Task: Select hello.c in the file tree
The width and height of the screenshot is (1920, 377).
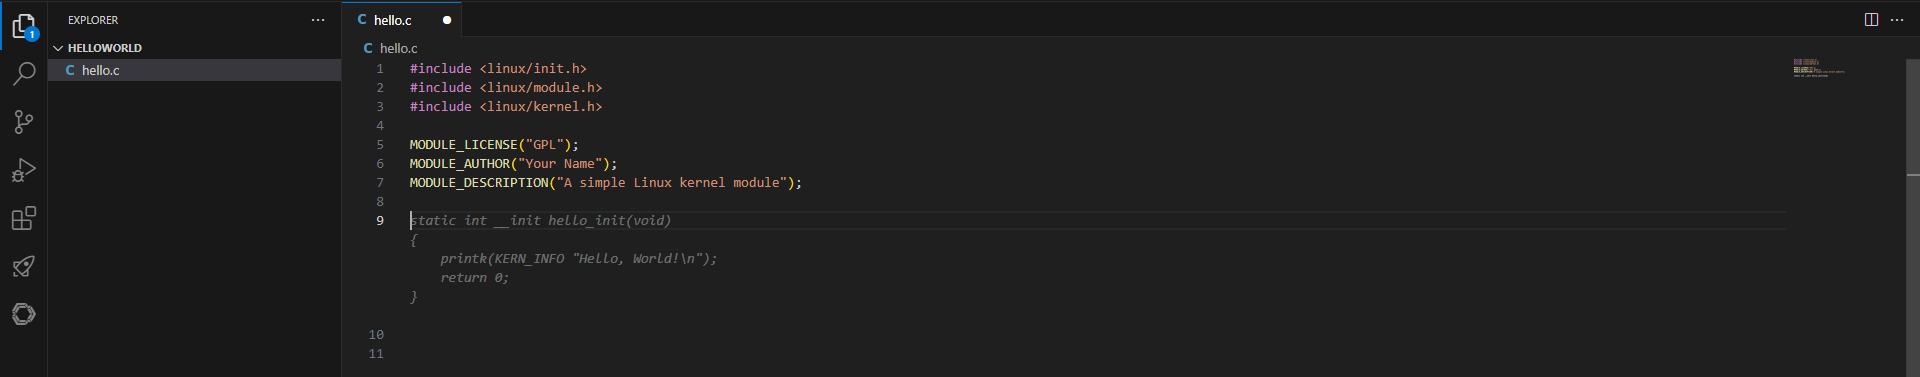Action: (x=194, y=70)
